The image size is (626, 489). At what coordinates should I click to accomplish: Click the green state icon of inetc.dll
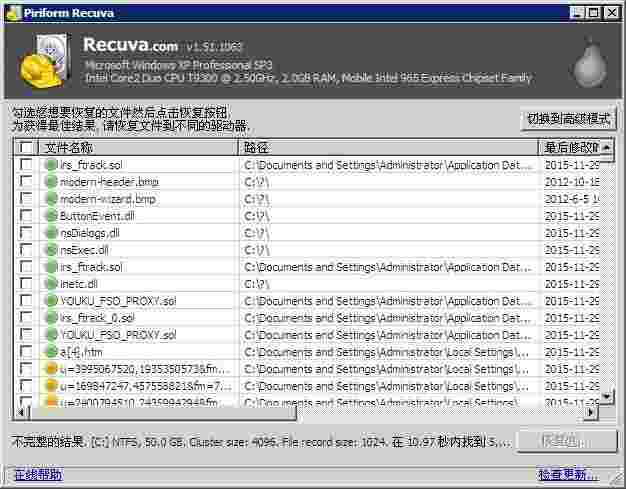pos(51,284)
